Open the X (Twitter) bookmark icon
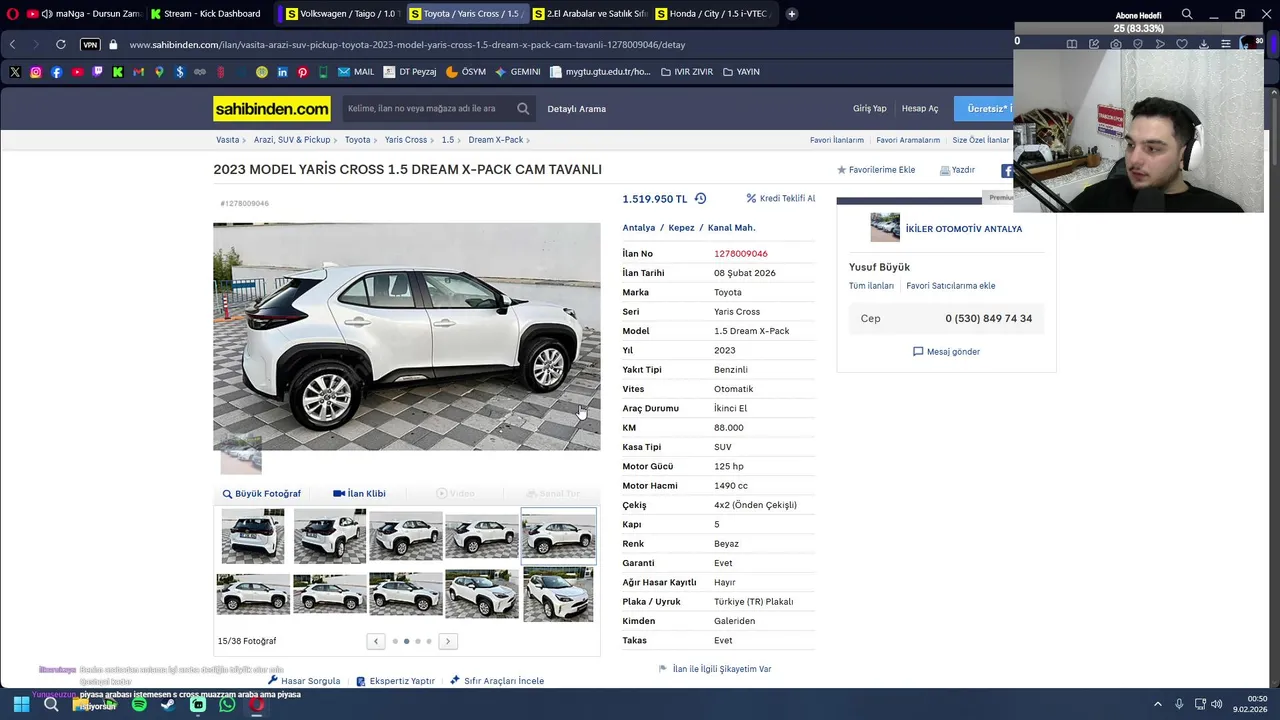This screenshot has height=720, width=1280. (x=15, y=72)
